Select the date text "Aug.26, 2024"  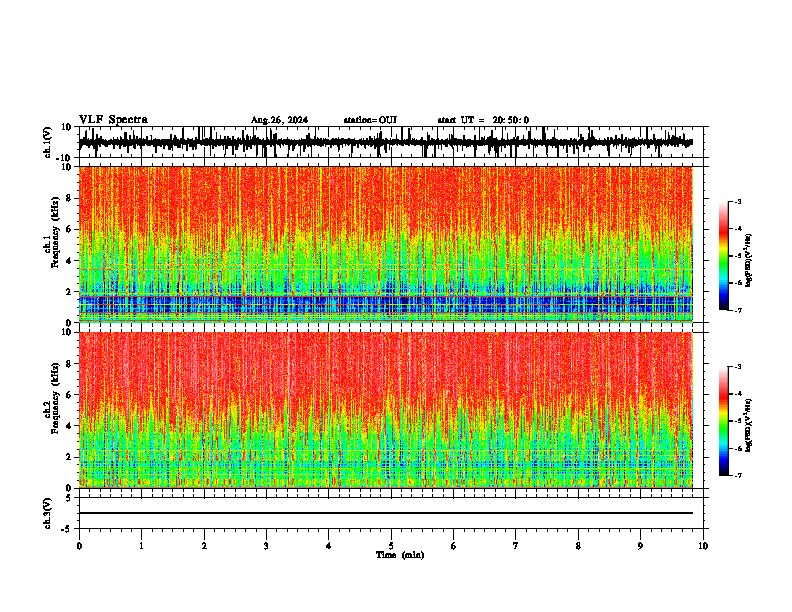click(279, 120)
